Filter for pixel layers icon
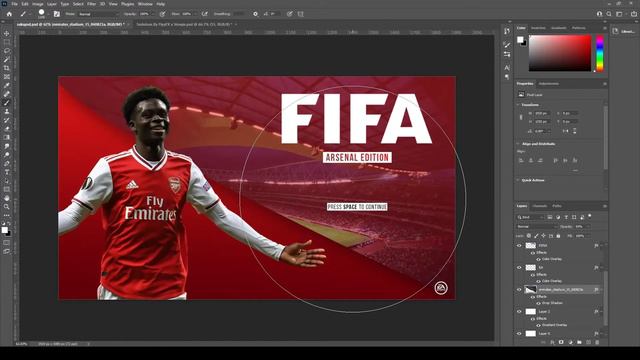The width and height of the screenshot is (640, 360). coord(550,217)
